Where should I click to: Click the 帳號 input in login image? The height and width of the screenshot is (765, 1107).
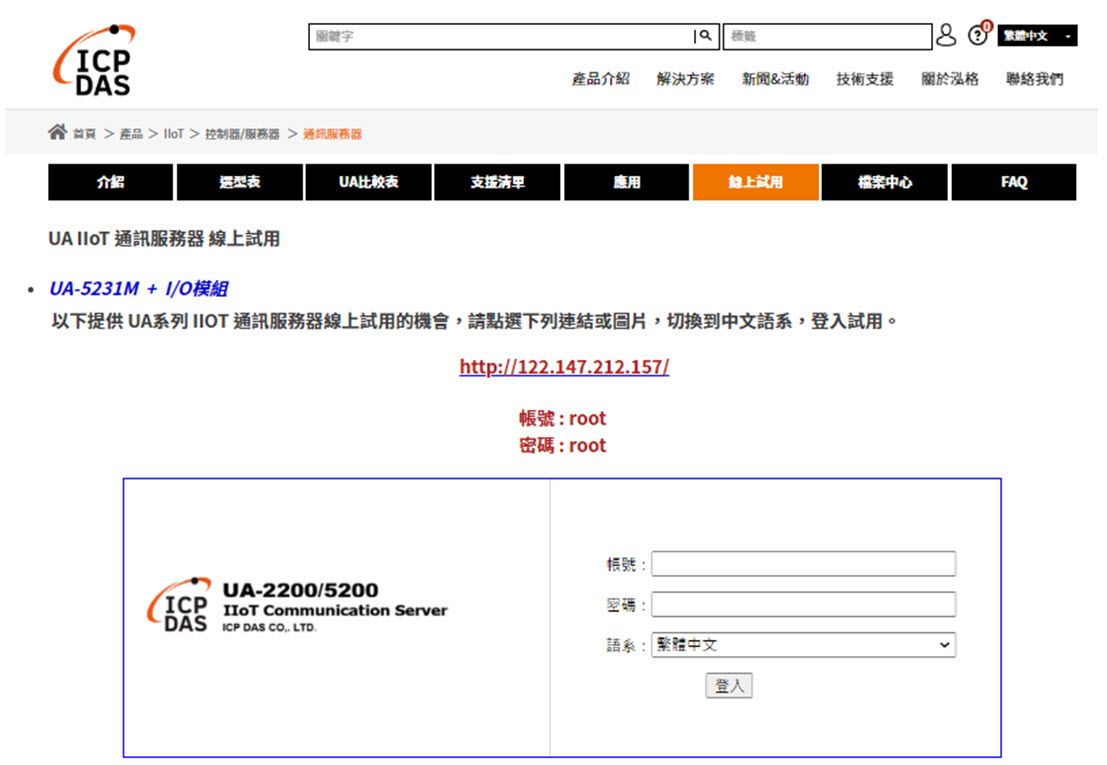pyautogui.click(x=803, y=564)
